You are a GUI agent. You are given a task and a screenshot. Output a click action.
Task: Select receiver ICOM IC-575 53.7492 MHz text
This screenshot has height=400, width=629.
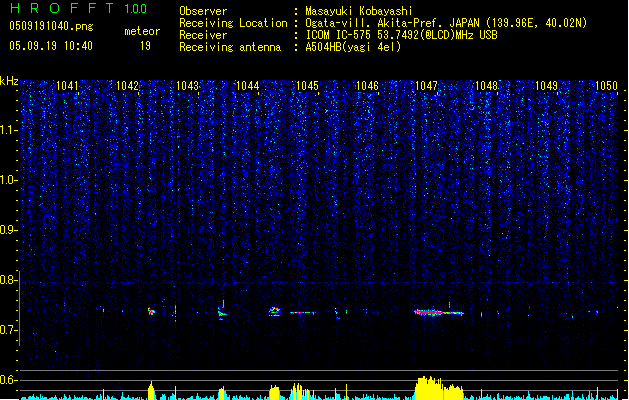401,35
